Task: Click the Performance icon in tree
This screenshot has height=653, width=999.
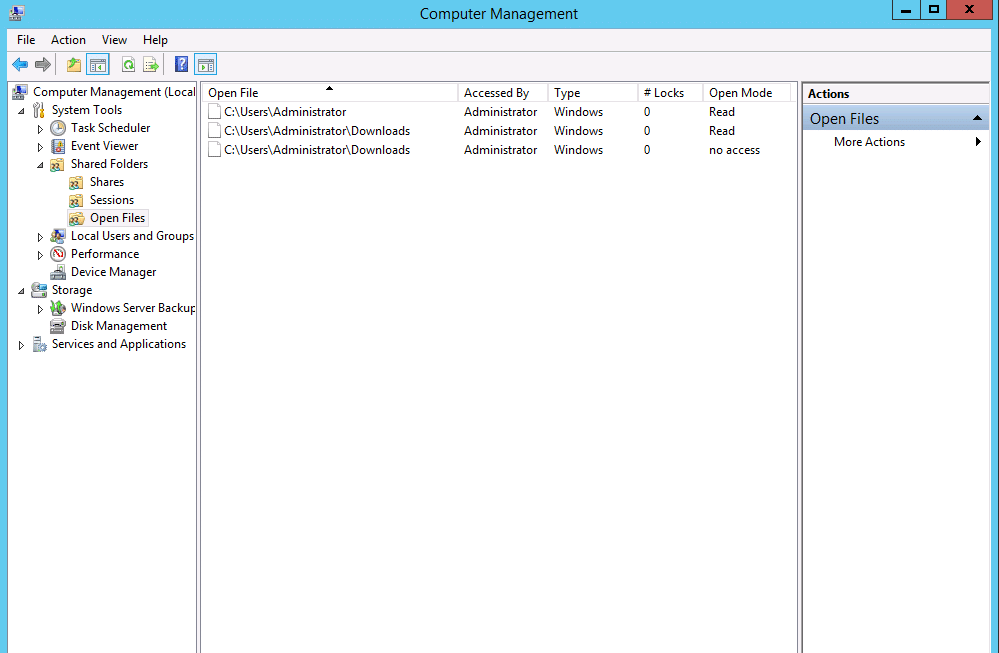Action: [58, 254]
